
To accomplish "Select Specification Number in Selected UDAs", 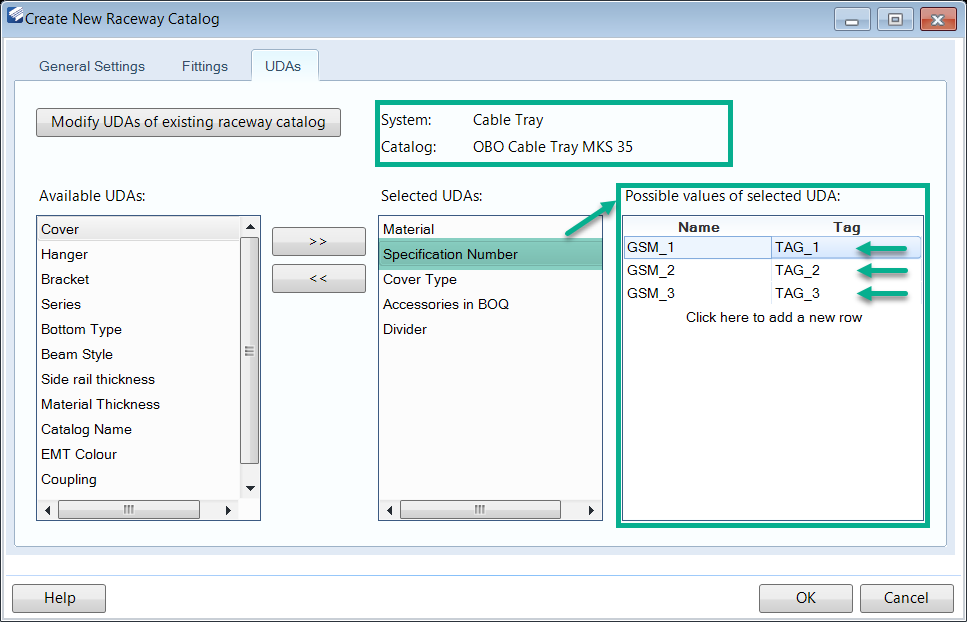I will pos(490,254).
